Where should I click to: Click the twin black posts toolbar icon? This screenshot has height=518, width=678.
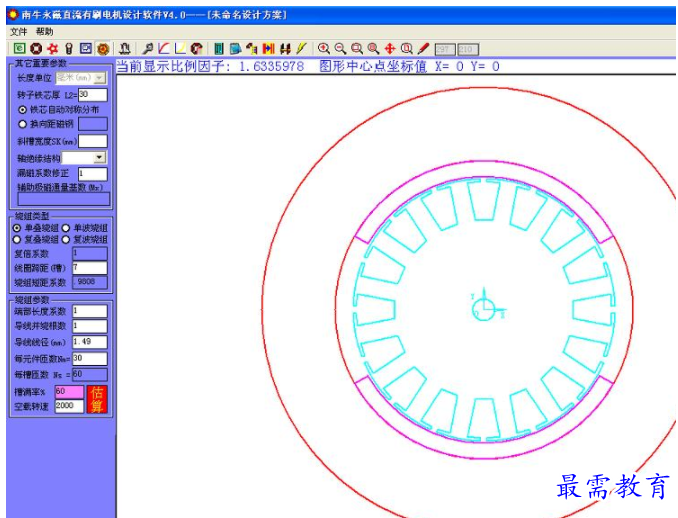click(x=285, y=48)
